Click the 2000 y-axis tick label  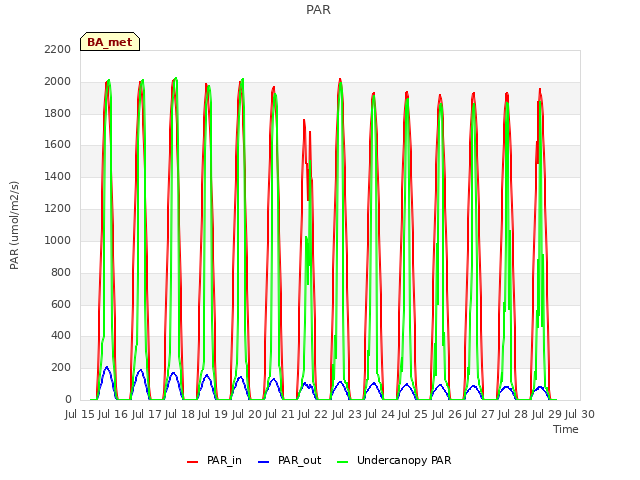pyautogui.click(x=58, y=81)
